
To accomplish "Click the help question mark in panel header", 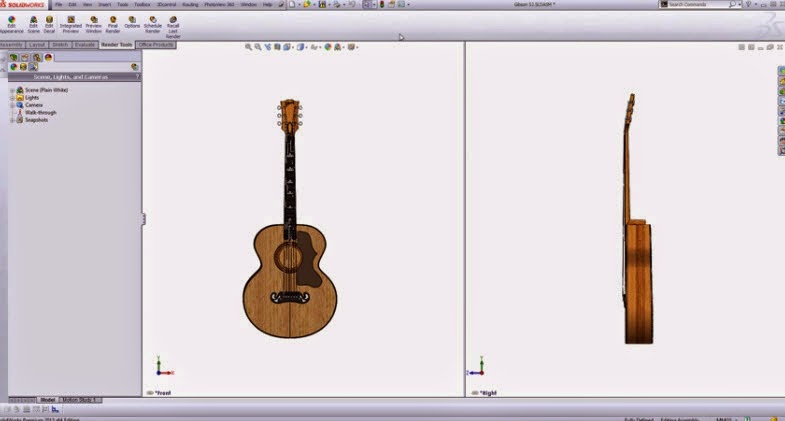I will (x=137, y=77).
